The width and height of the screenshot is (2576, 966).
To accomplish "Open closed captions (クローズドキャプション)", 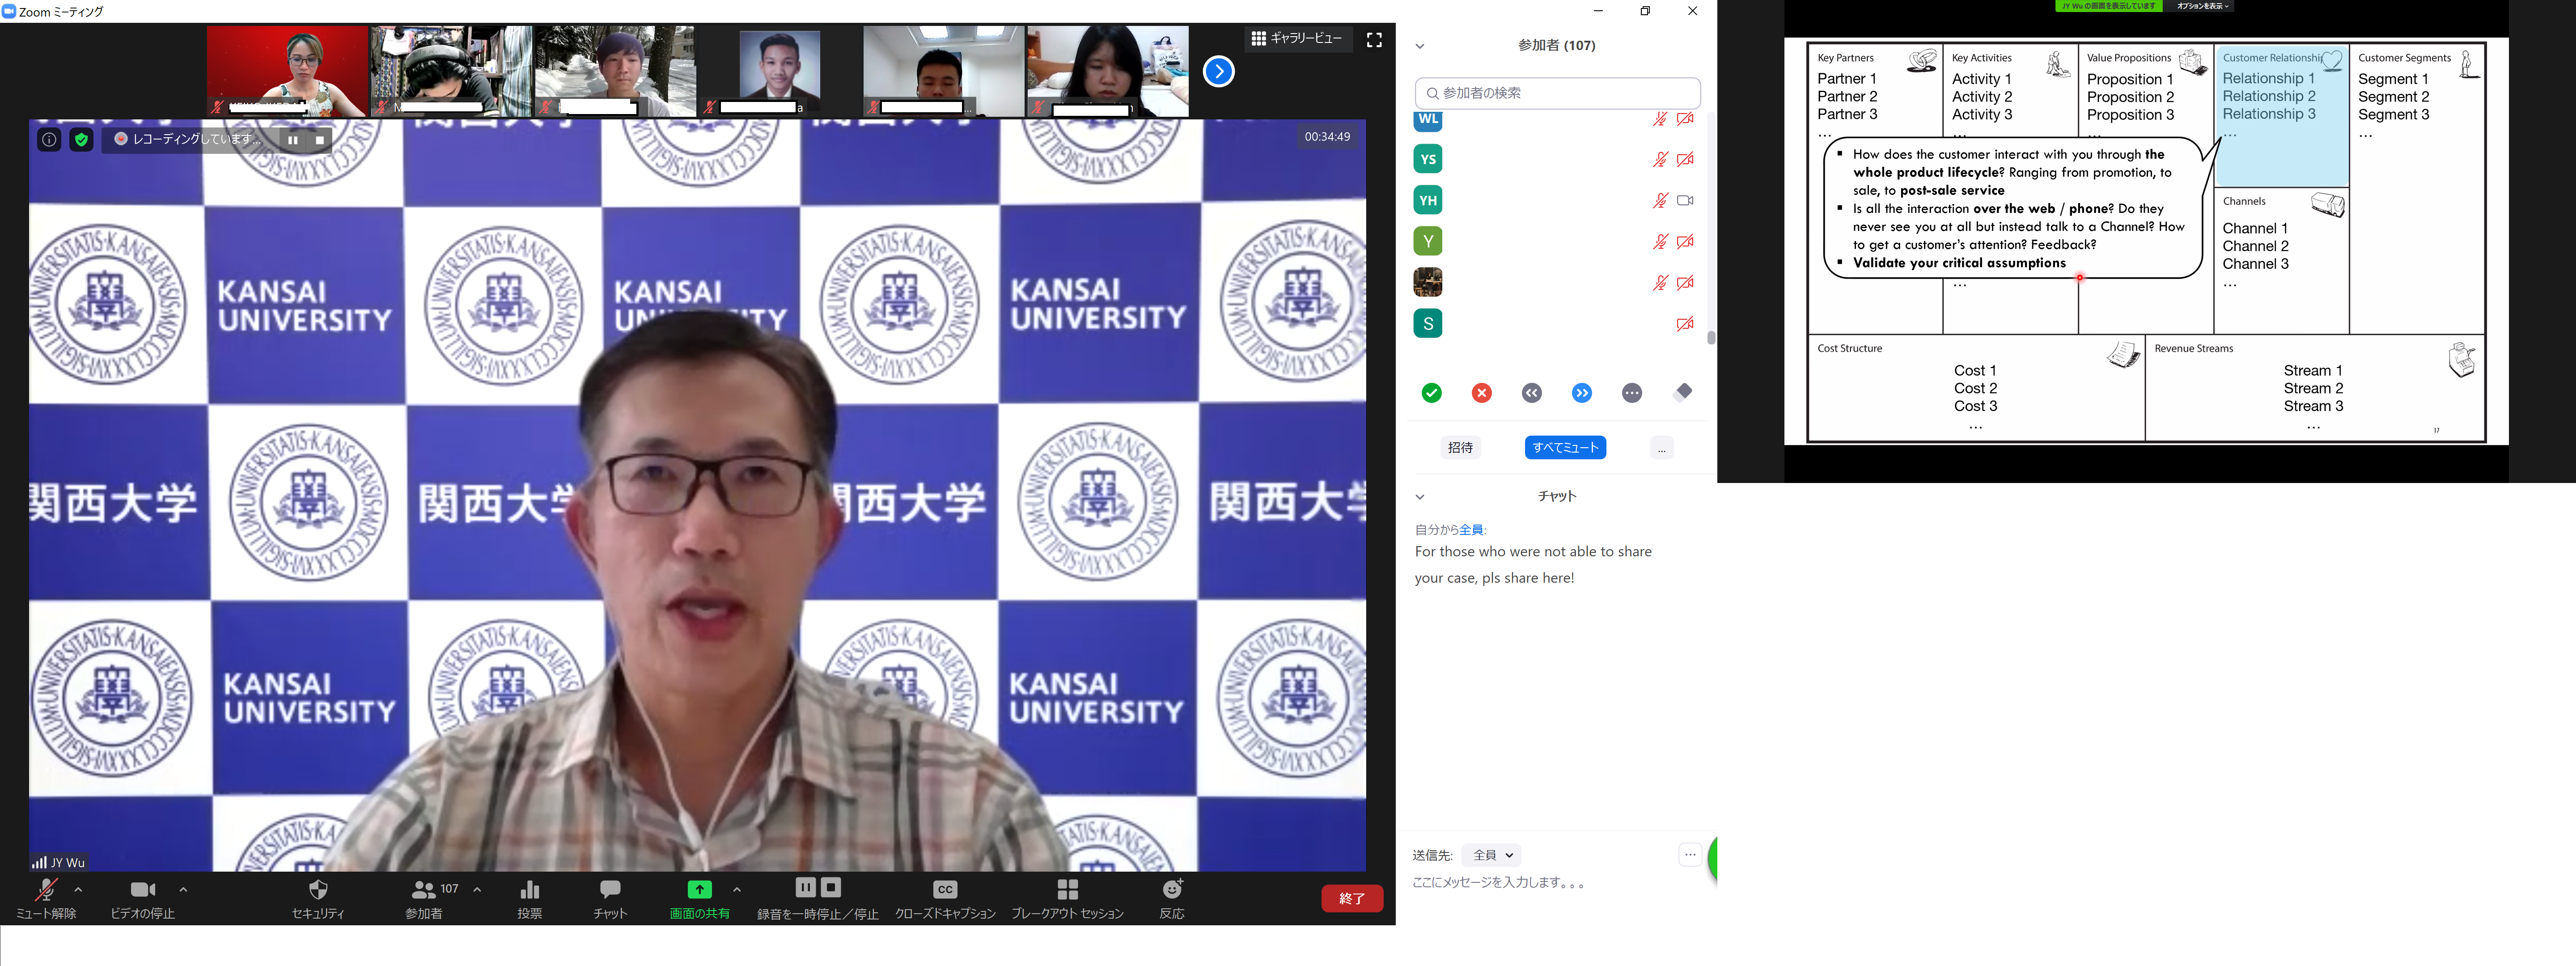I will 945,898.
